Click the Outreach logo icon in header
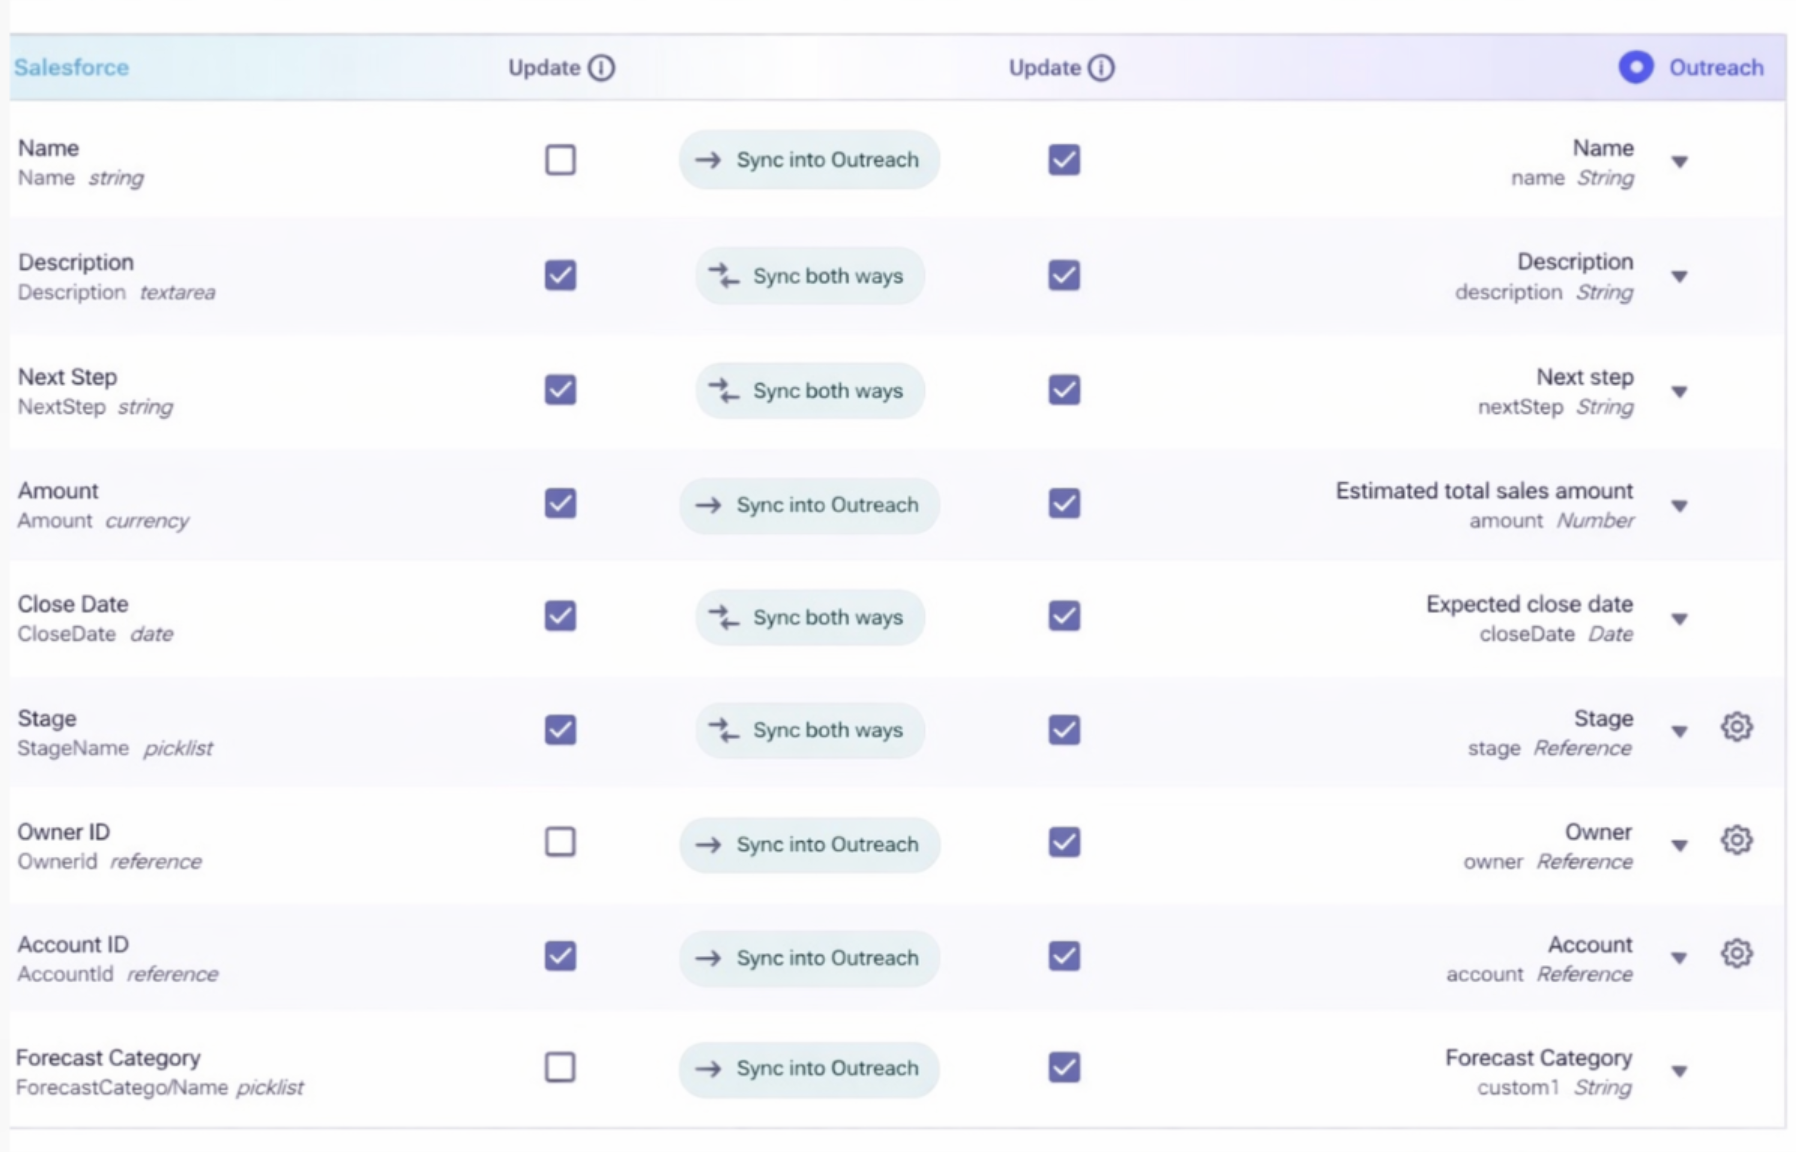 1636,68
